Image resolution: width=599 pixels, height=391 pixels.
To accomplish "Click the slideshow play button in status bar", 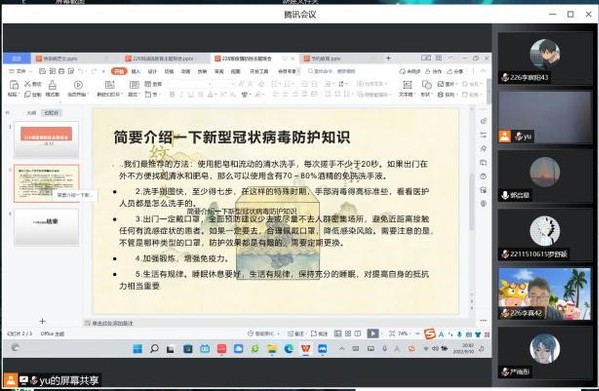I will (x=373, y=333).
